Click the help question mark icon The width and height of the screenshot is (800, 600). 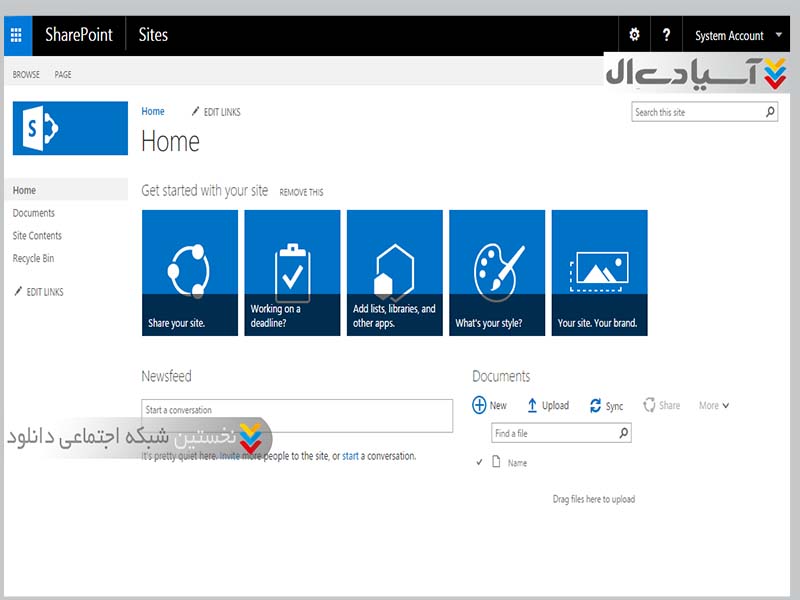(666, 35)
